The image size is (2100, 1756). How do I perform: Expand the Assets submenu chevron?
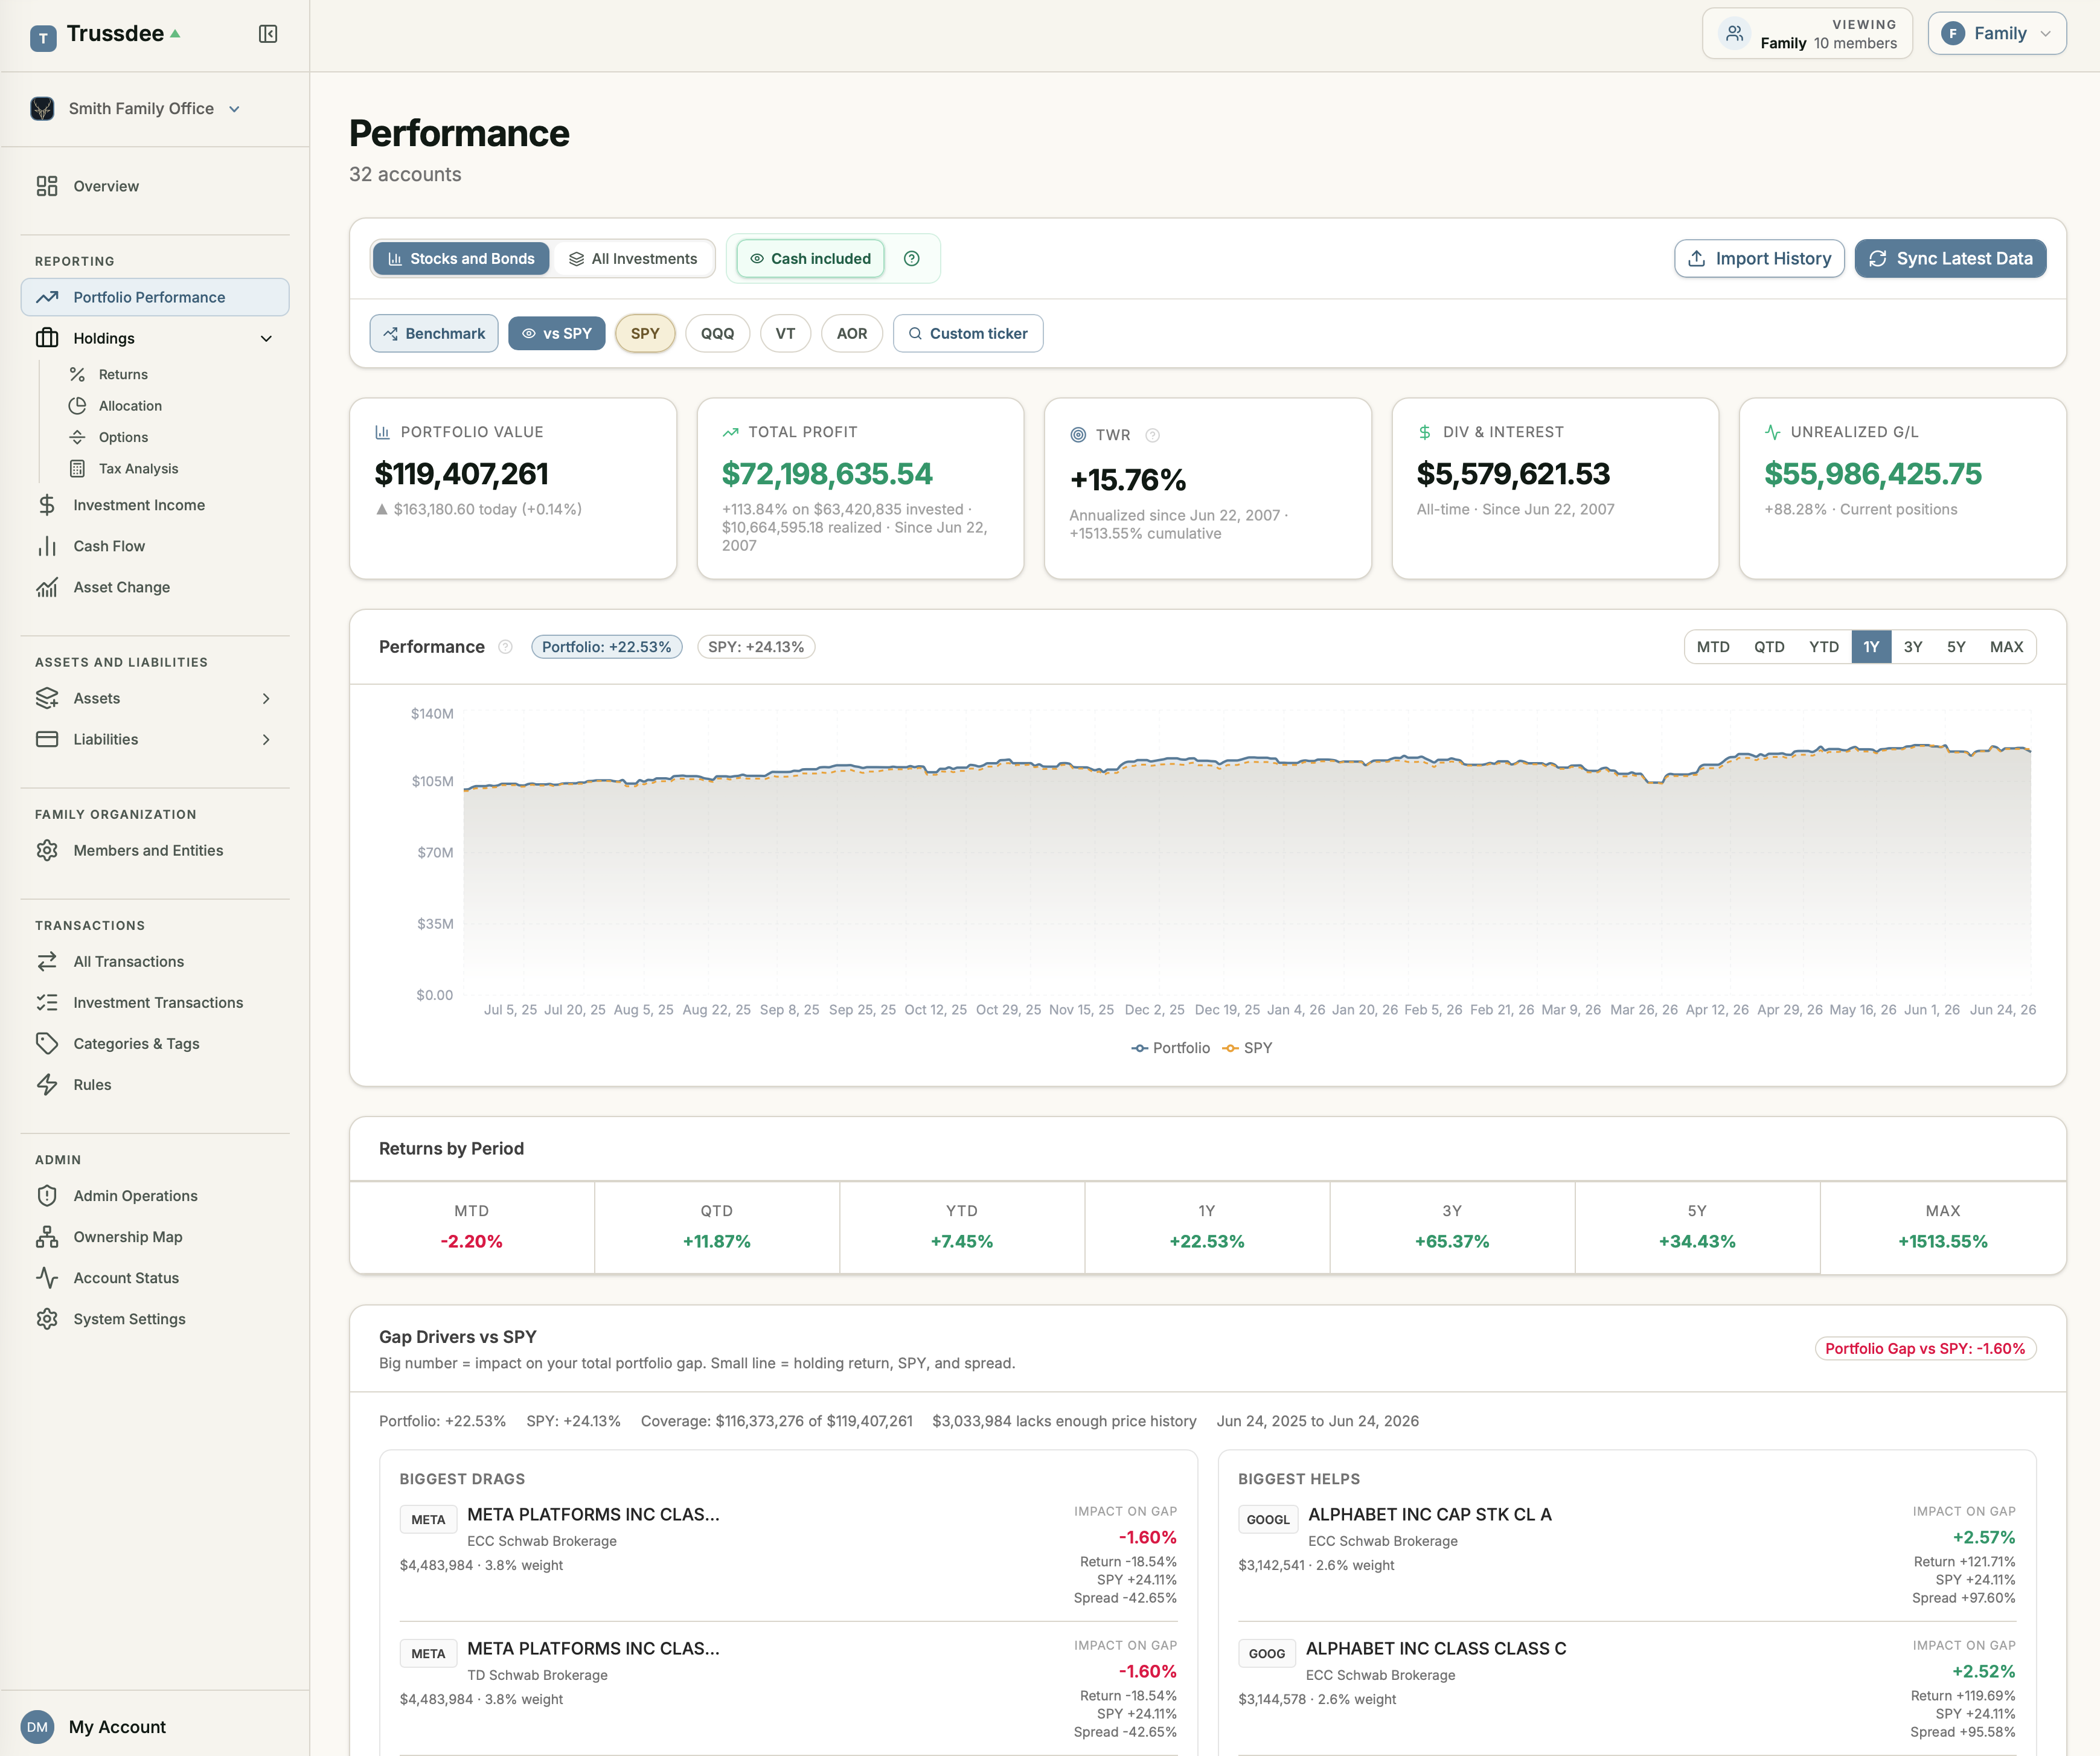click(x=266, y=698)
